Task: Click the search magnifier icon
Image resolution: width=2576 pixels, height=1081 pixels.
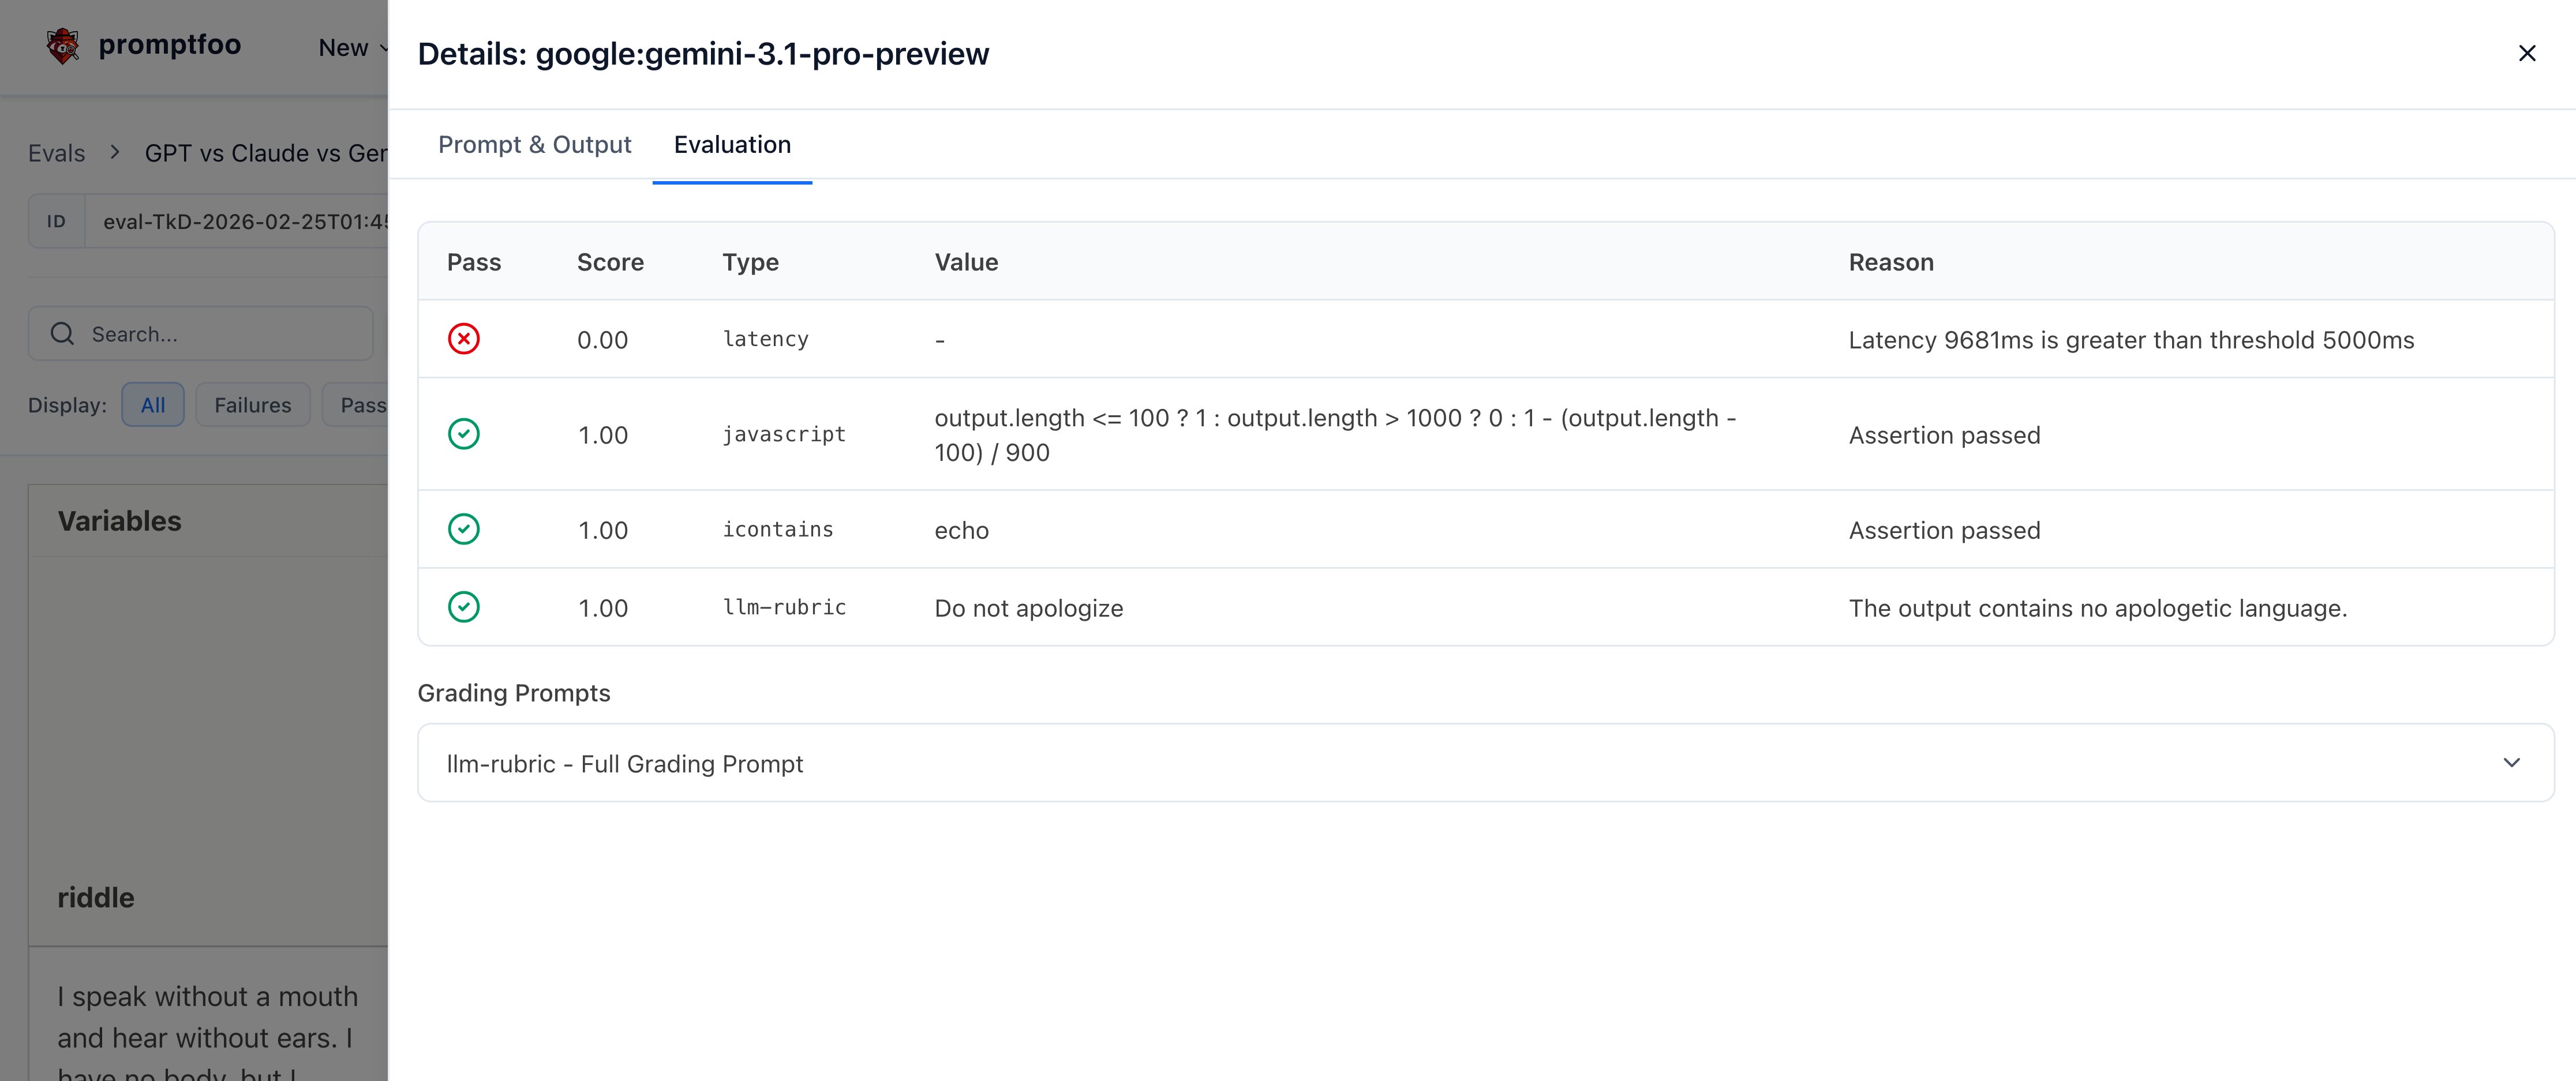Action: (x=62, y=334)
